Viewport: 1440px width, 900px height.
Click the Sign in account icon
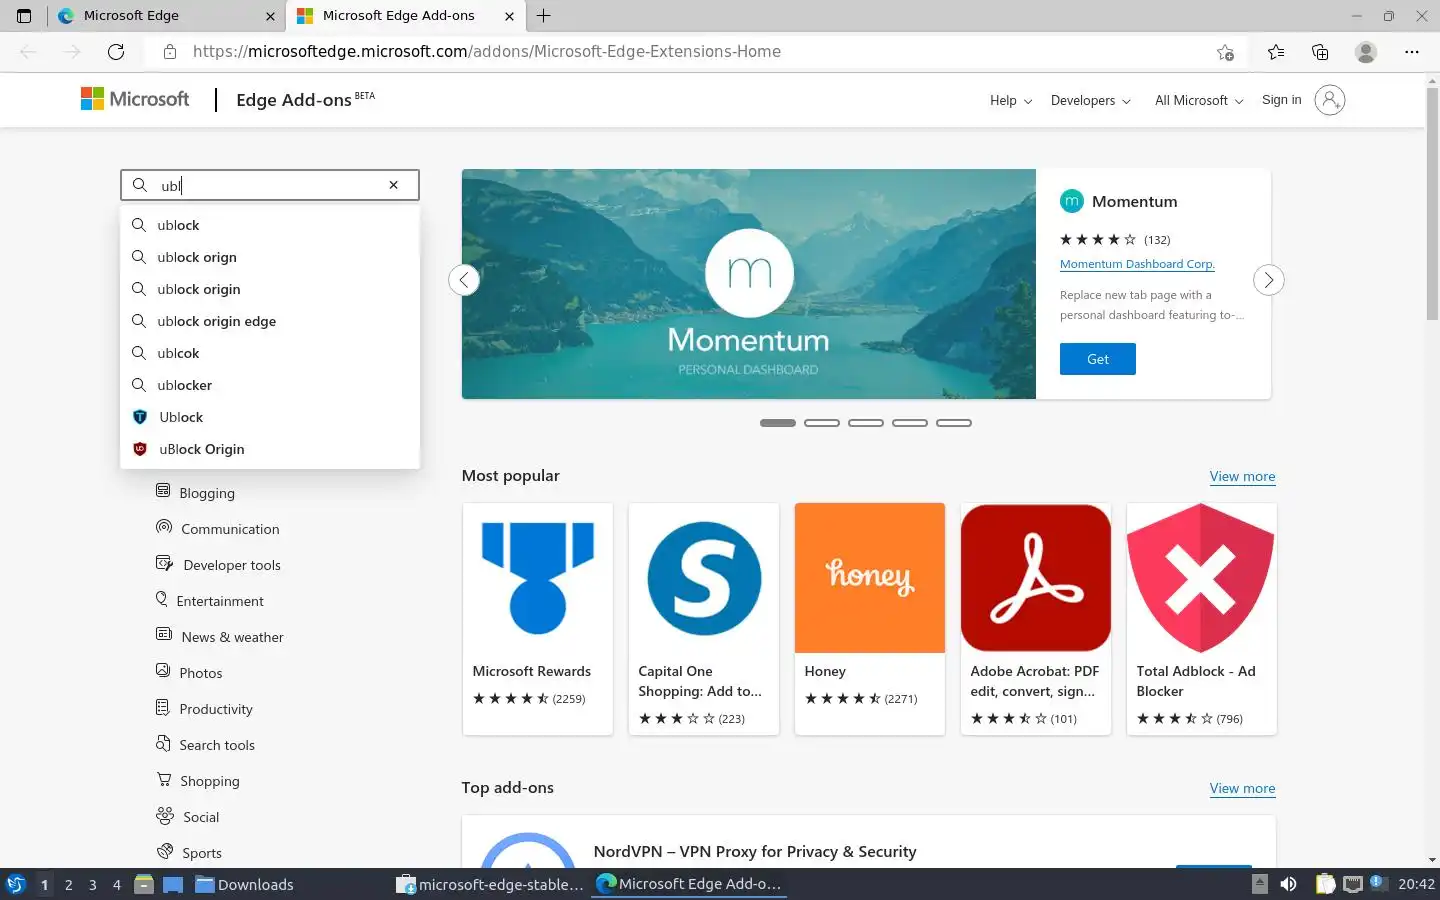[1329, 100]
